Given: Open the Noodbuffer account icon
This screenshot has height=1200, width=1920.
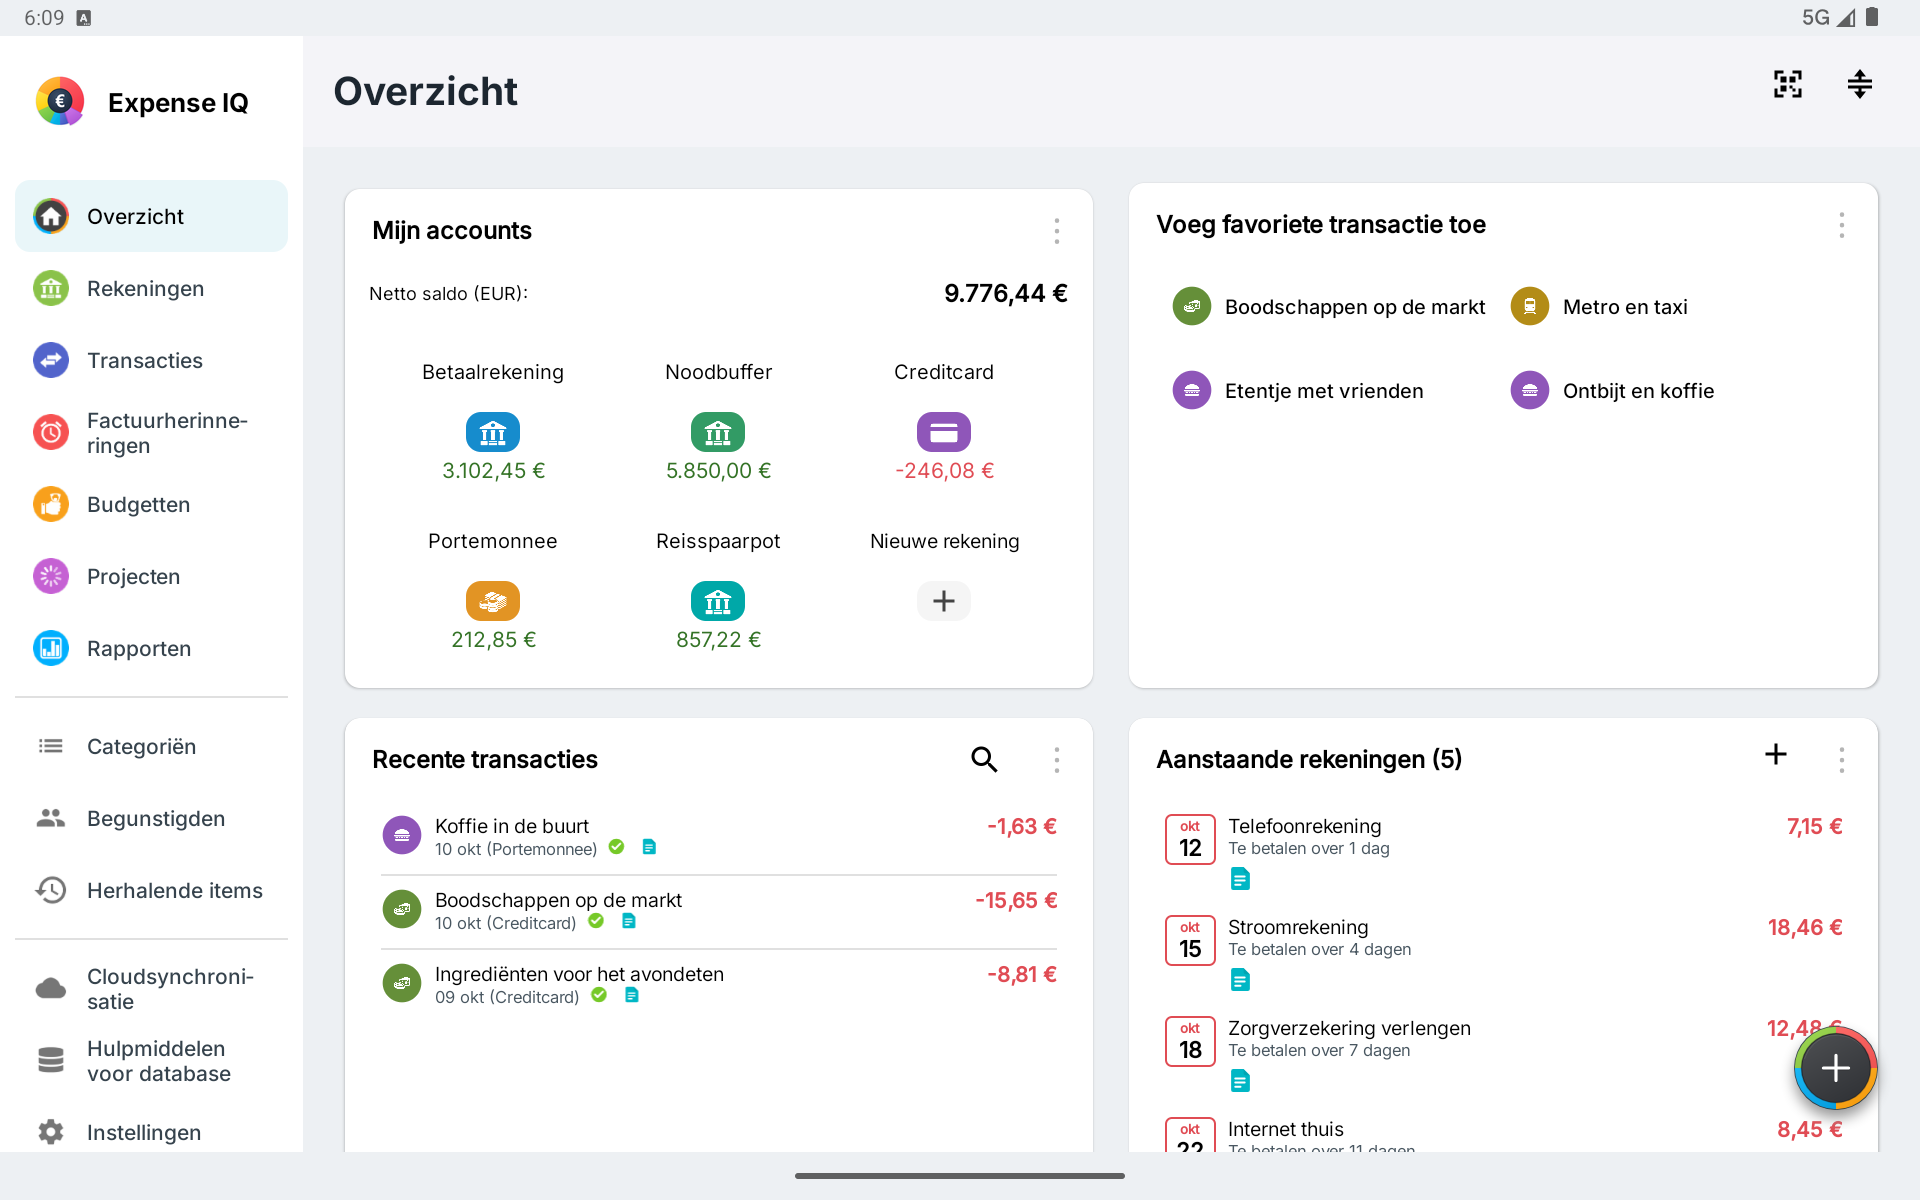Looking at the screenshot, I should click(718, 432).
